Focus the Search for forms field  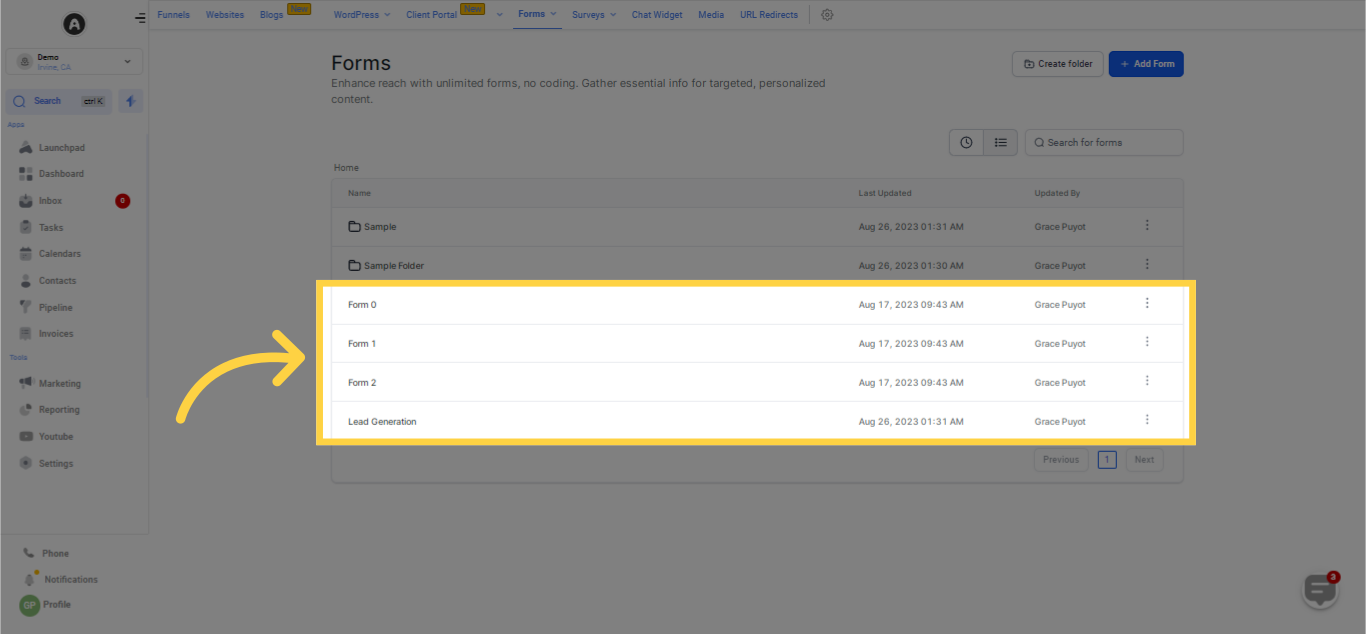click(1104, 142)
